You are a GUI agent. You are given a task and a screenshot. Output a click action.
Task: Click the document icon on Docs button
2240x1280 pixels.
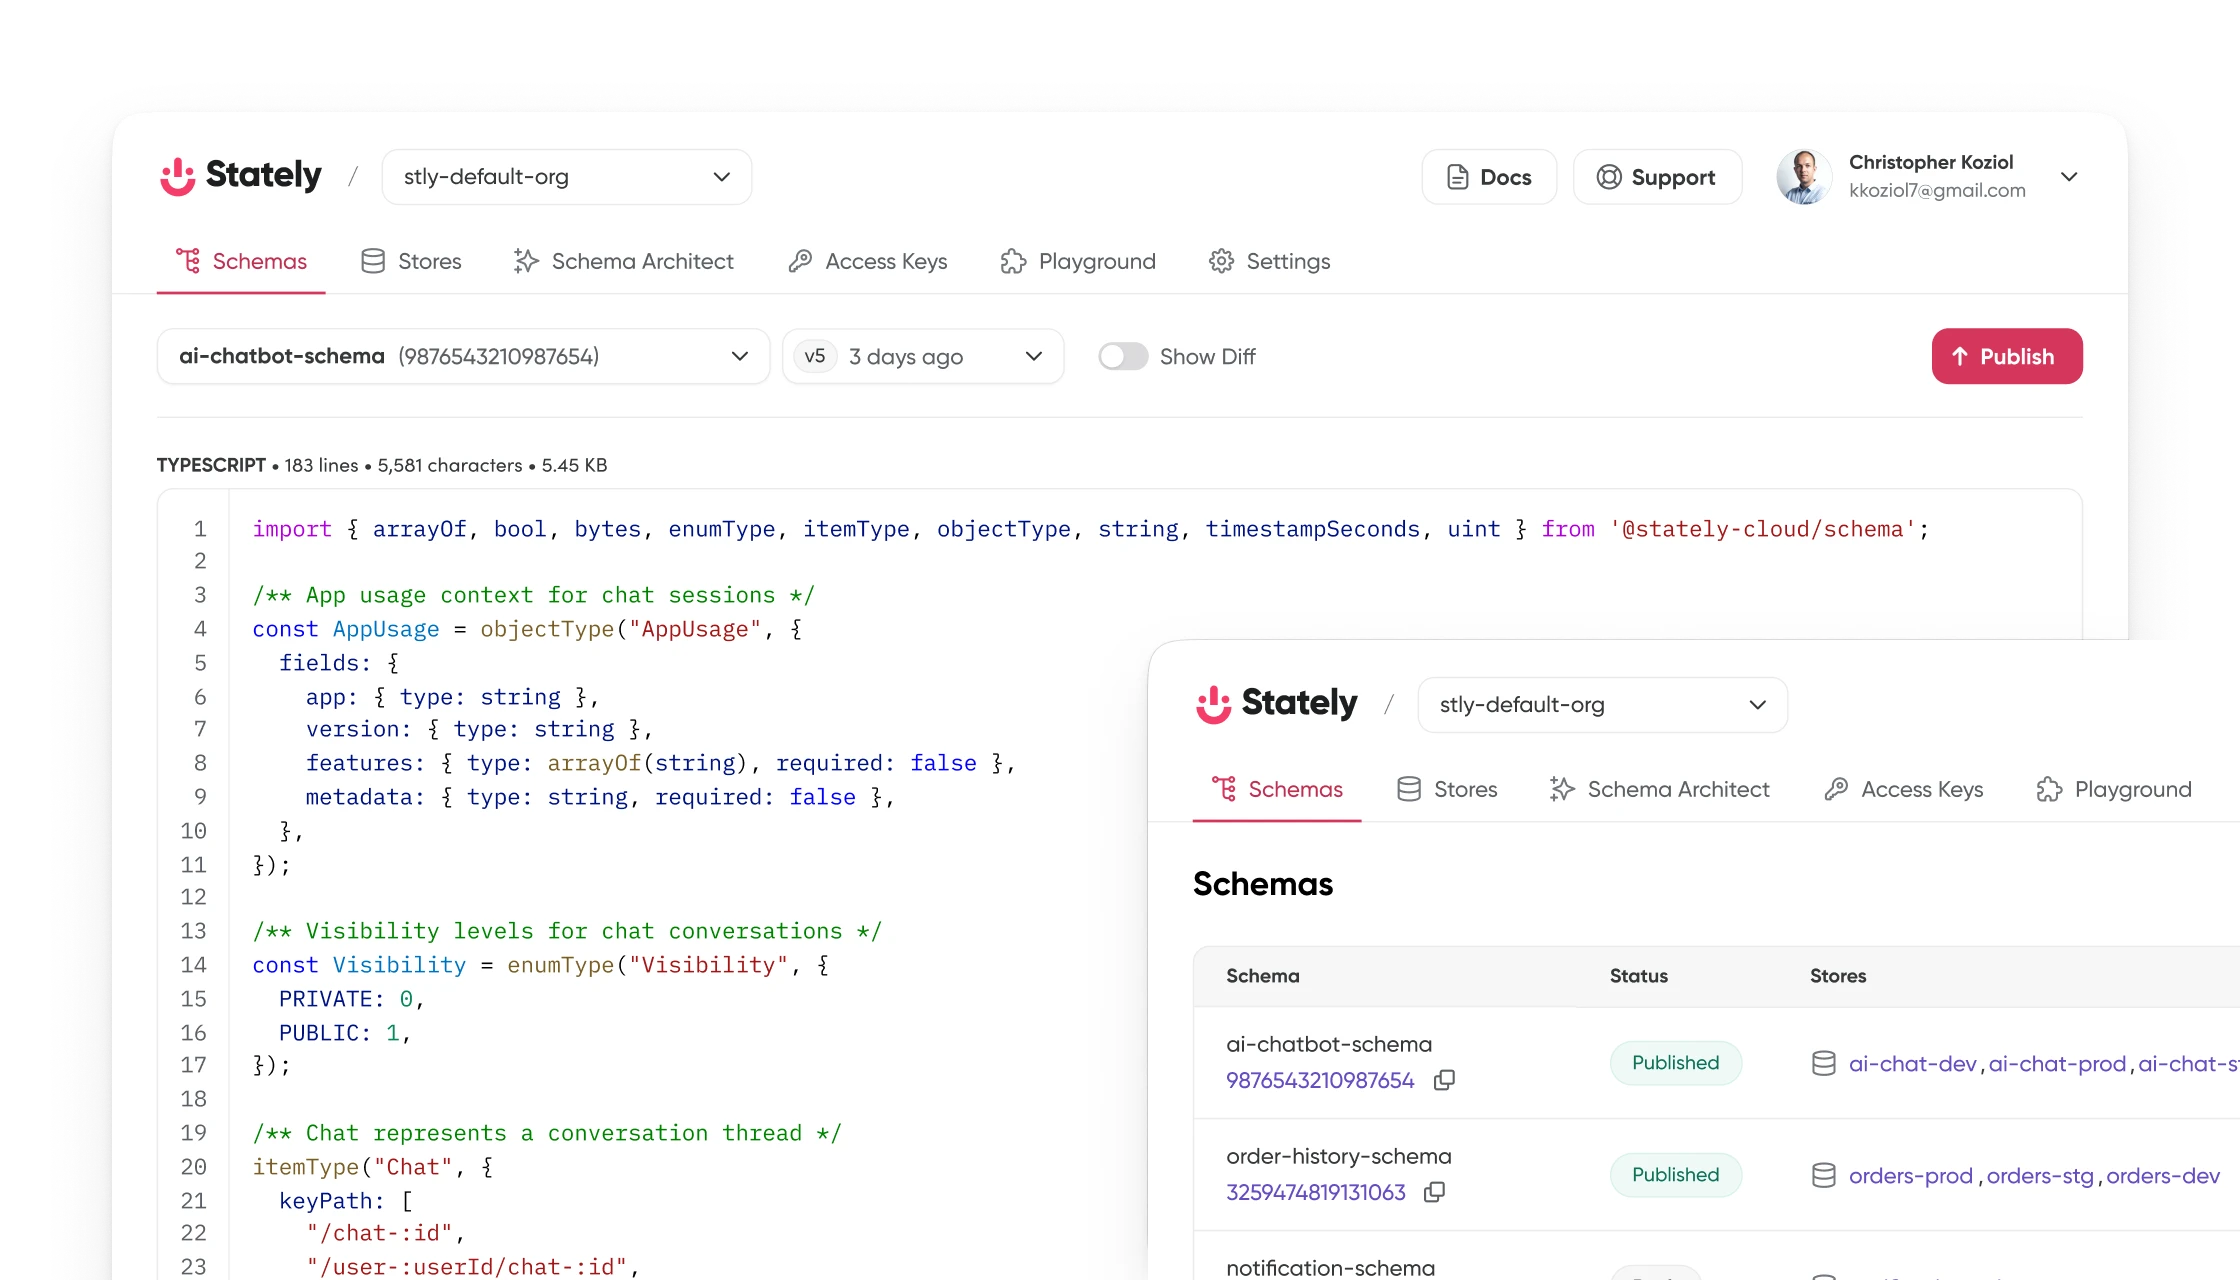(x=1458, y=177)
